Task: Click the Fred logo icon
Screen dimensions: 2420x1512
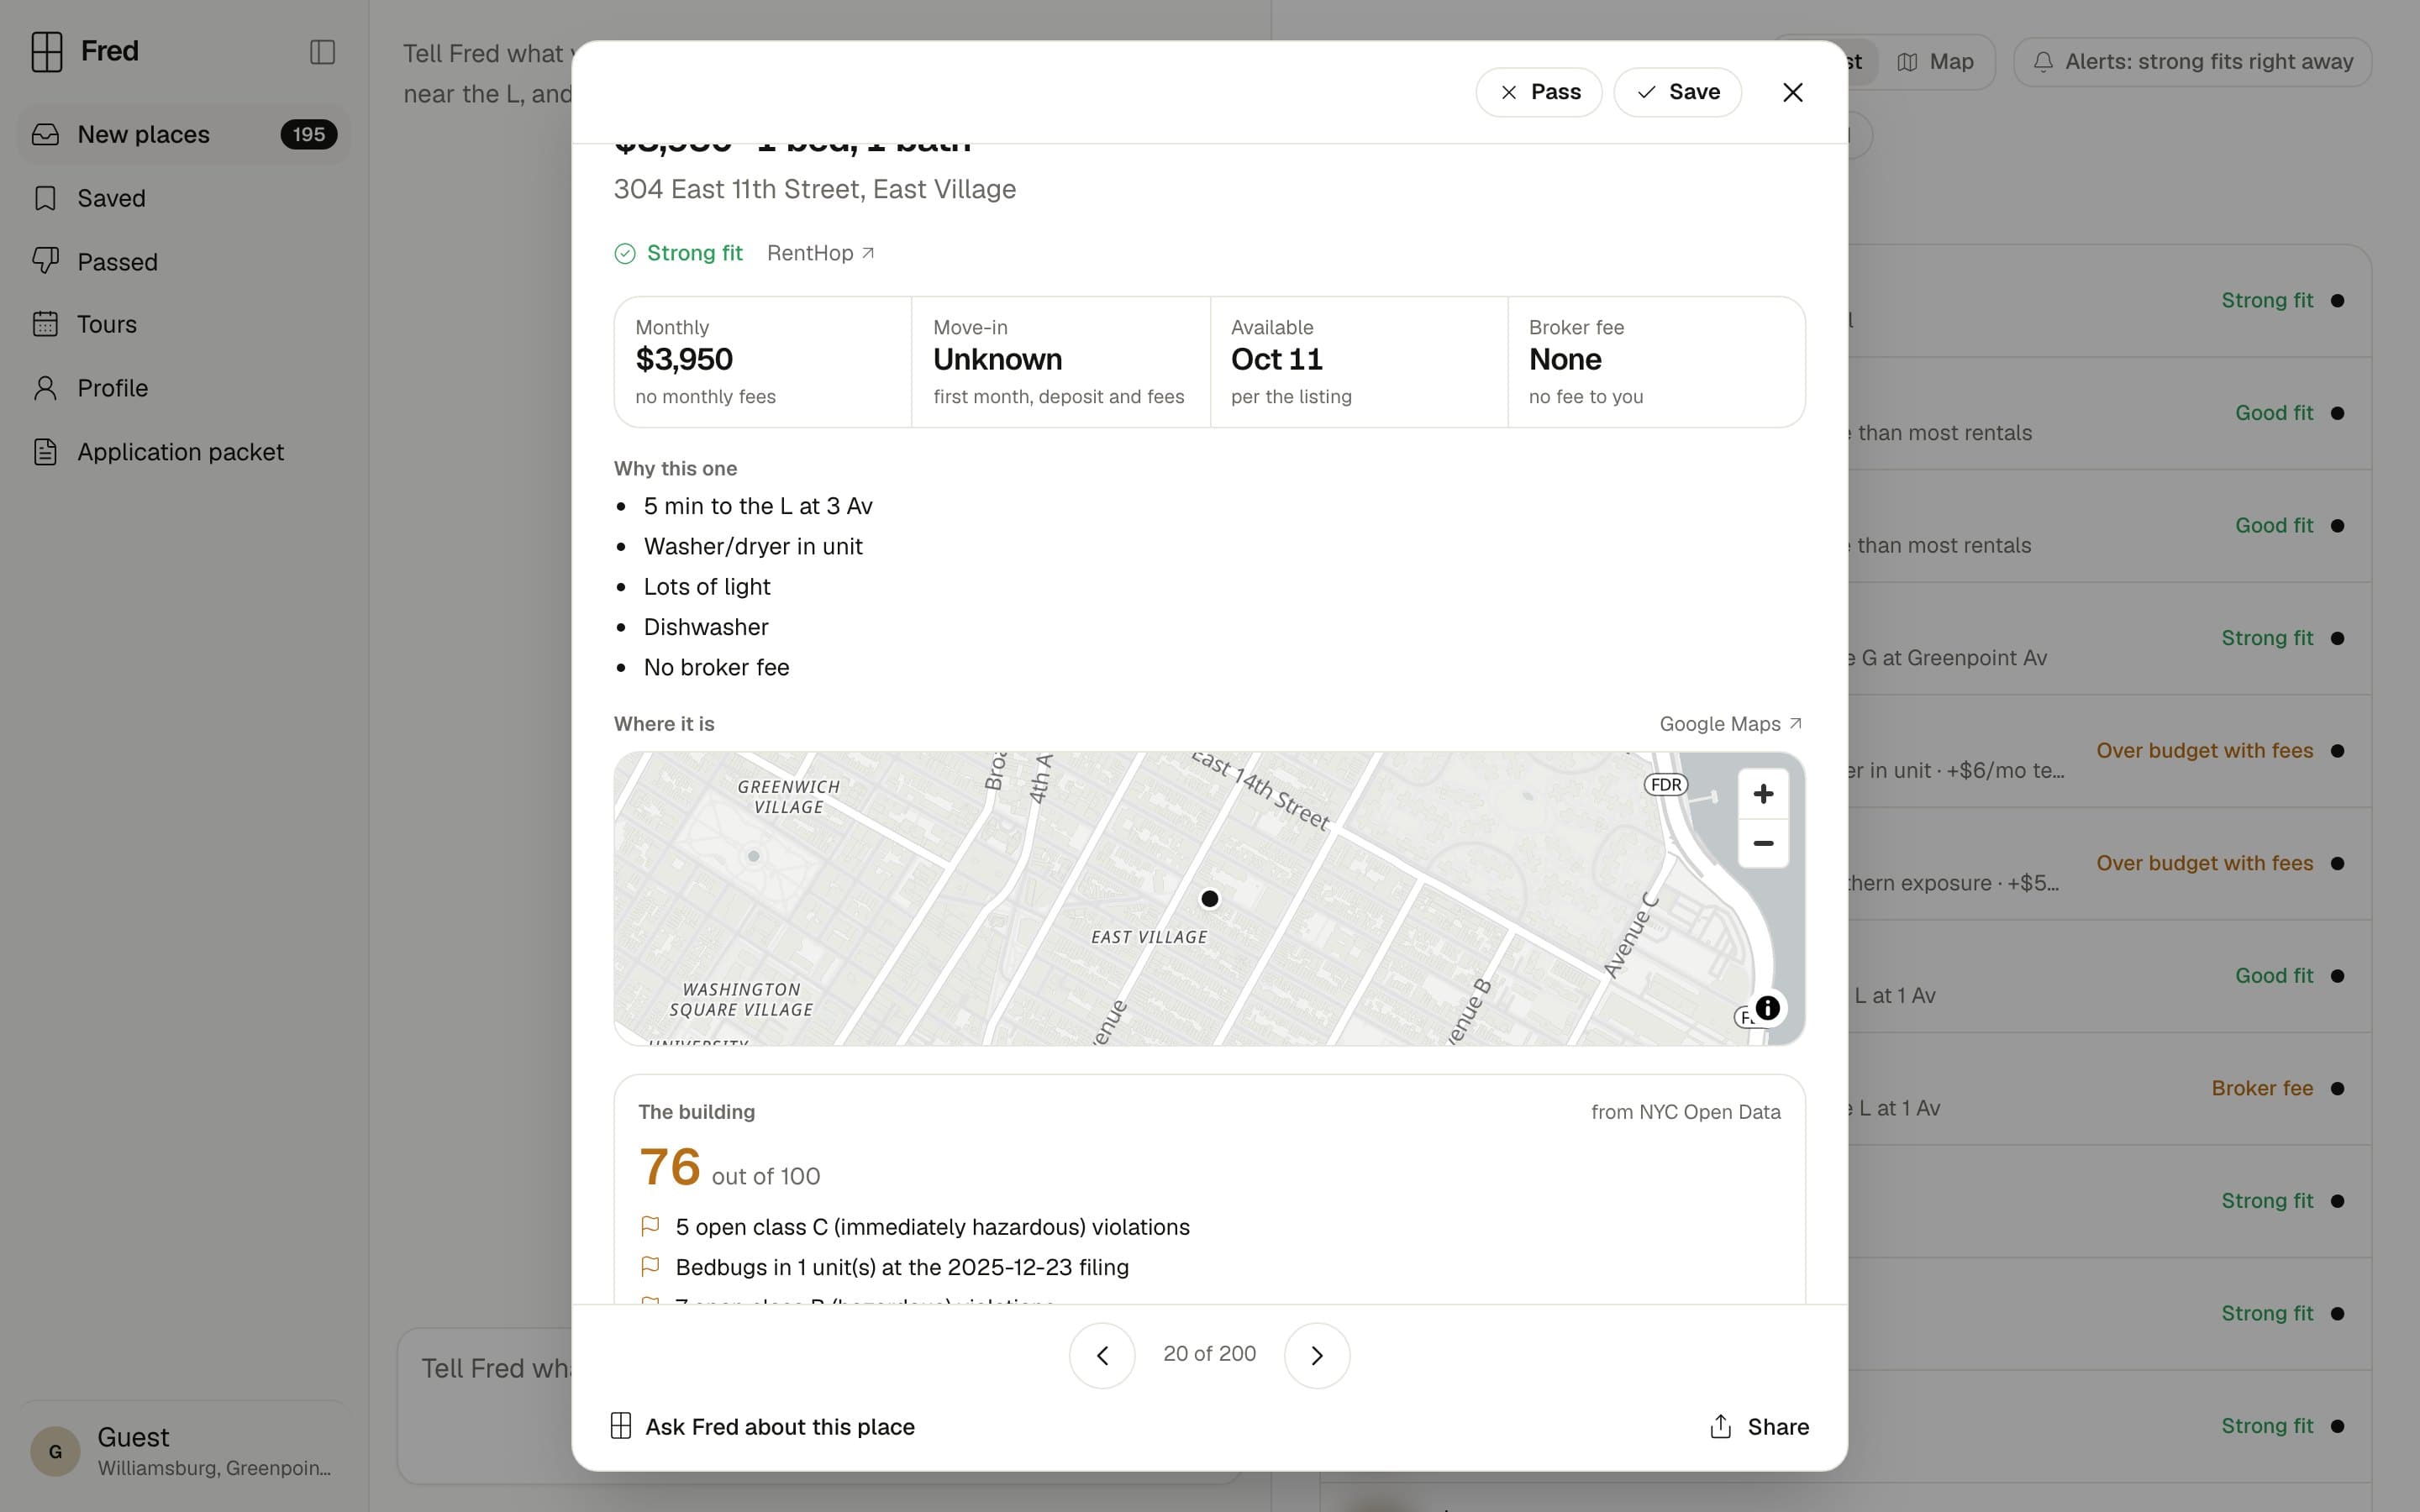Action: click(x=47, y=51)
